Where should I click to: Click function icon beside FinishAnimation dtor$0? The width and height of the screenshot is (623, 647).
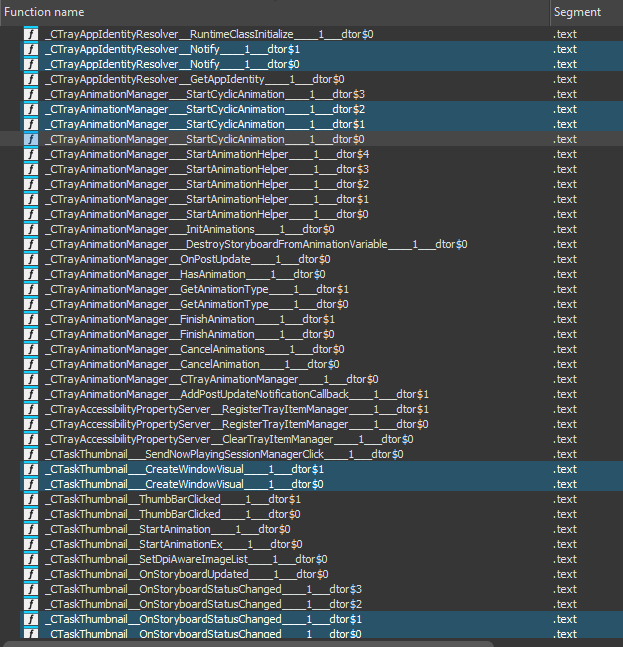pos(31,334)
